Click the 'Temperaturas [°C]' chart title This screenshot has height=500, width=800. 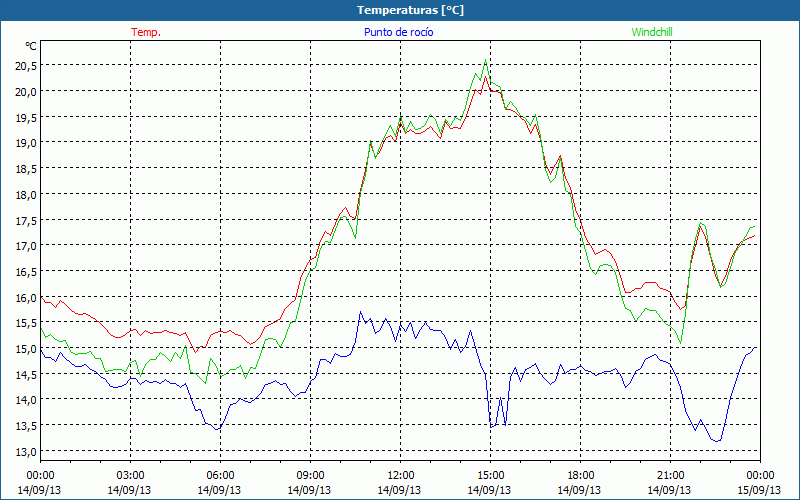(x=410, y=10)
